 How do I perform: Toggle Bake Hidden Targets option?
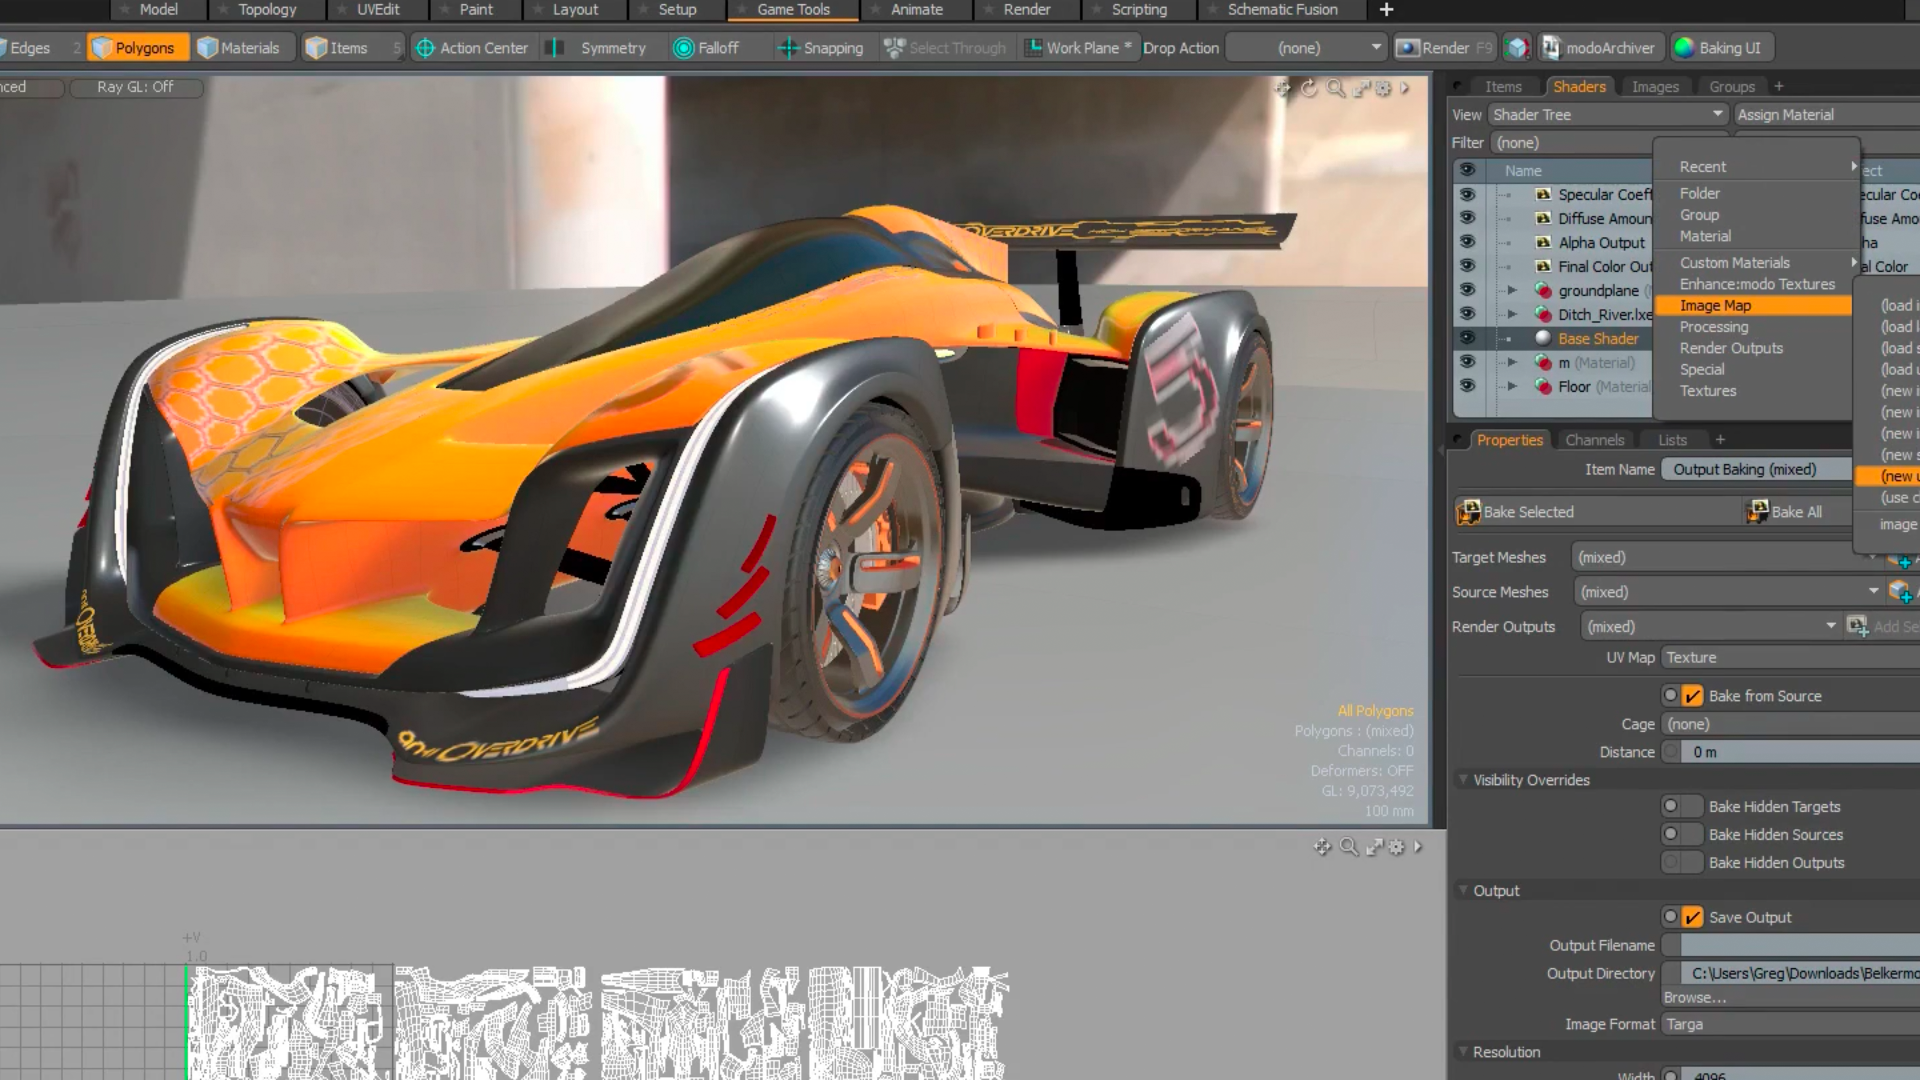[x=1681, y=805]
